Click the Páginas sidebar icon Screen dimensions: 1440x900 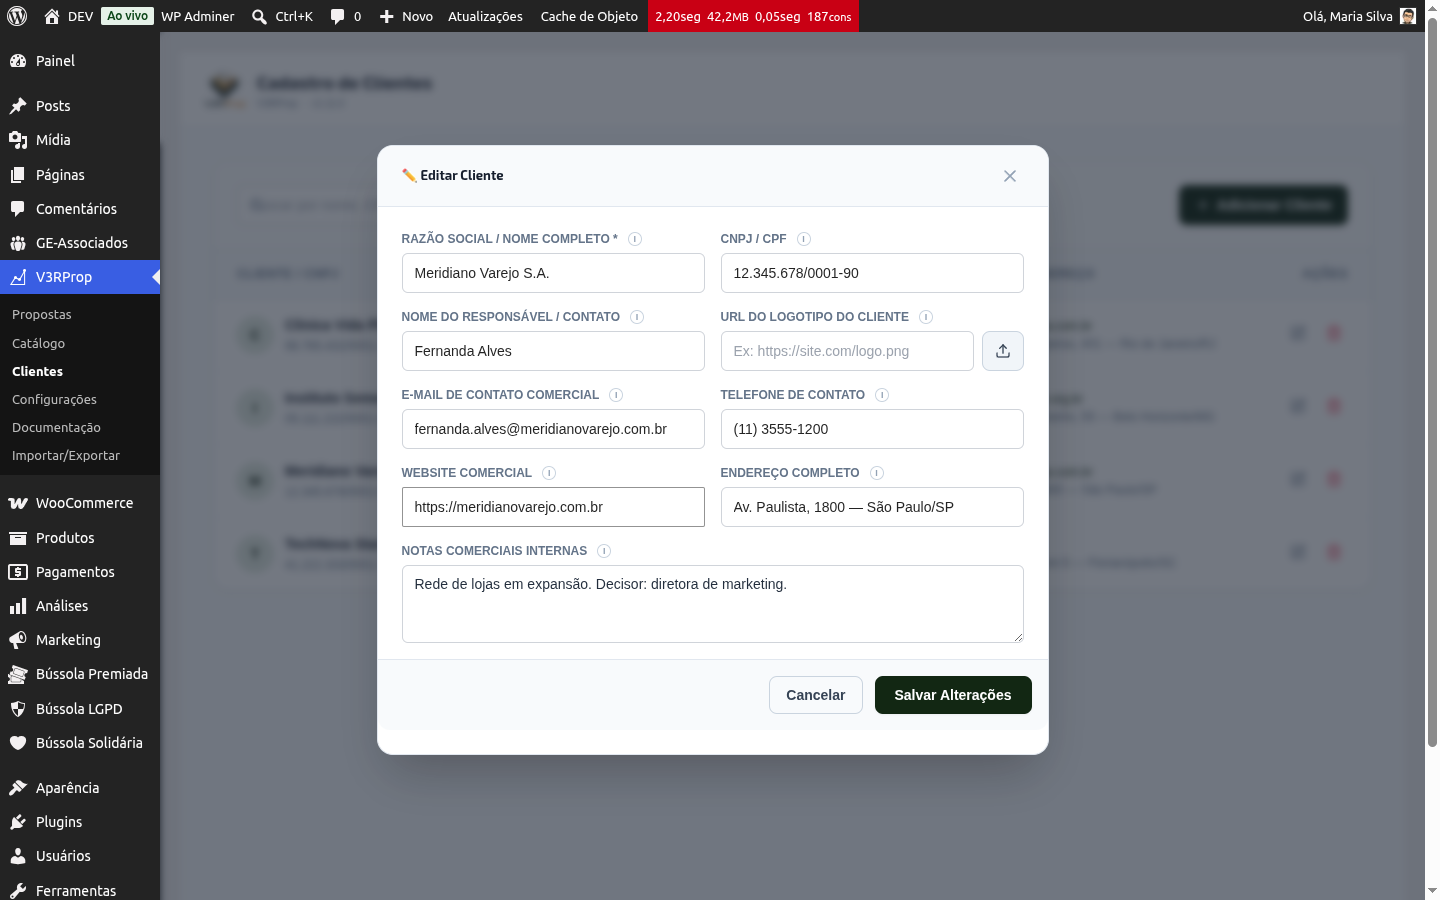18,175
